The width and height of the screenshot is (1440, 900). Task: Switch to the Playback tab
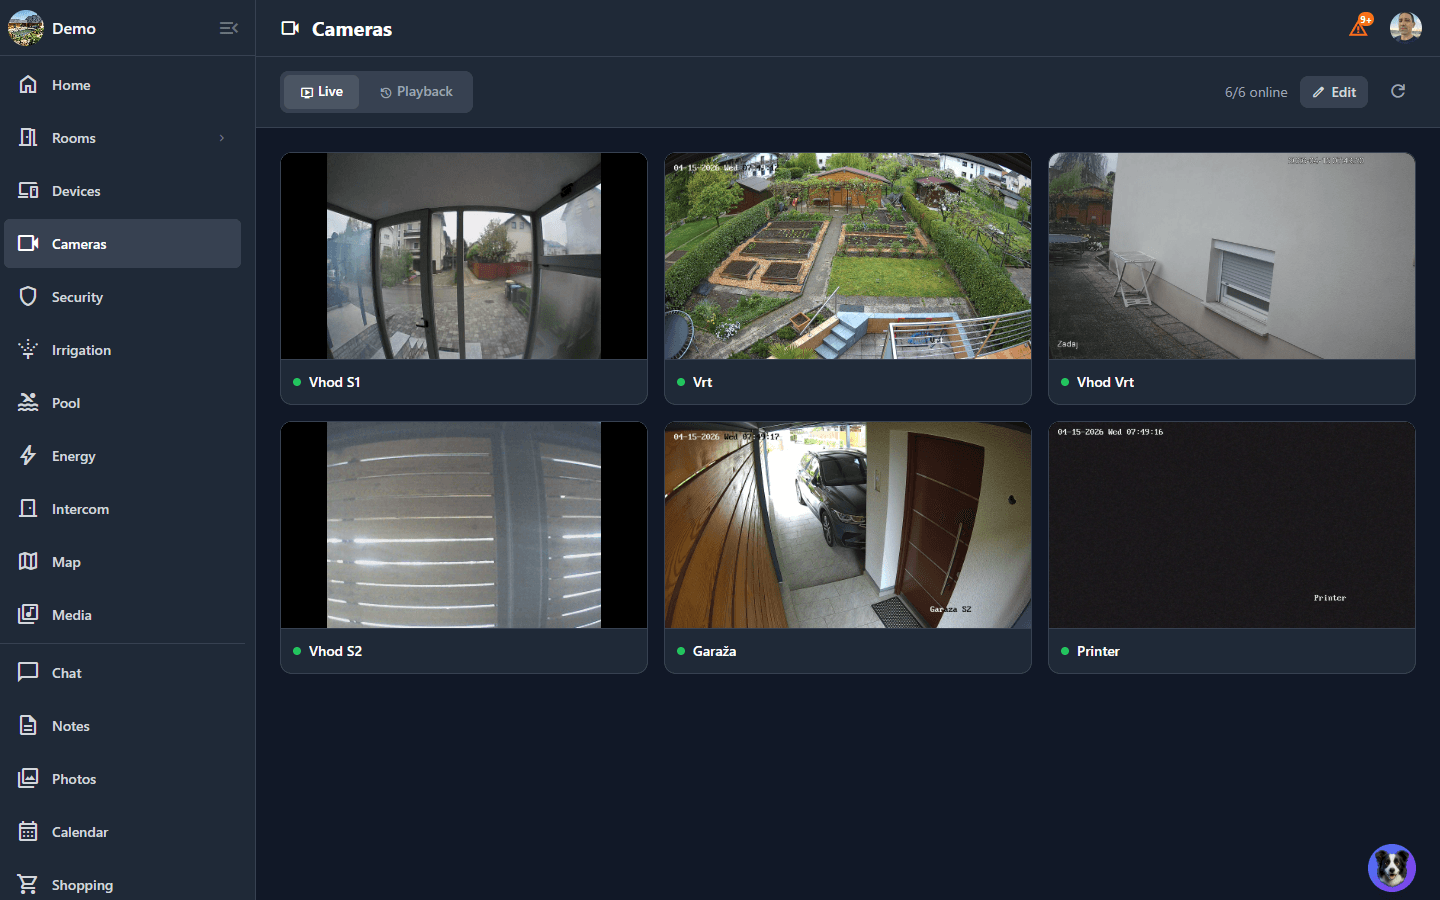[x=417, y=91]
